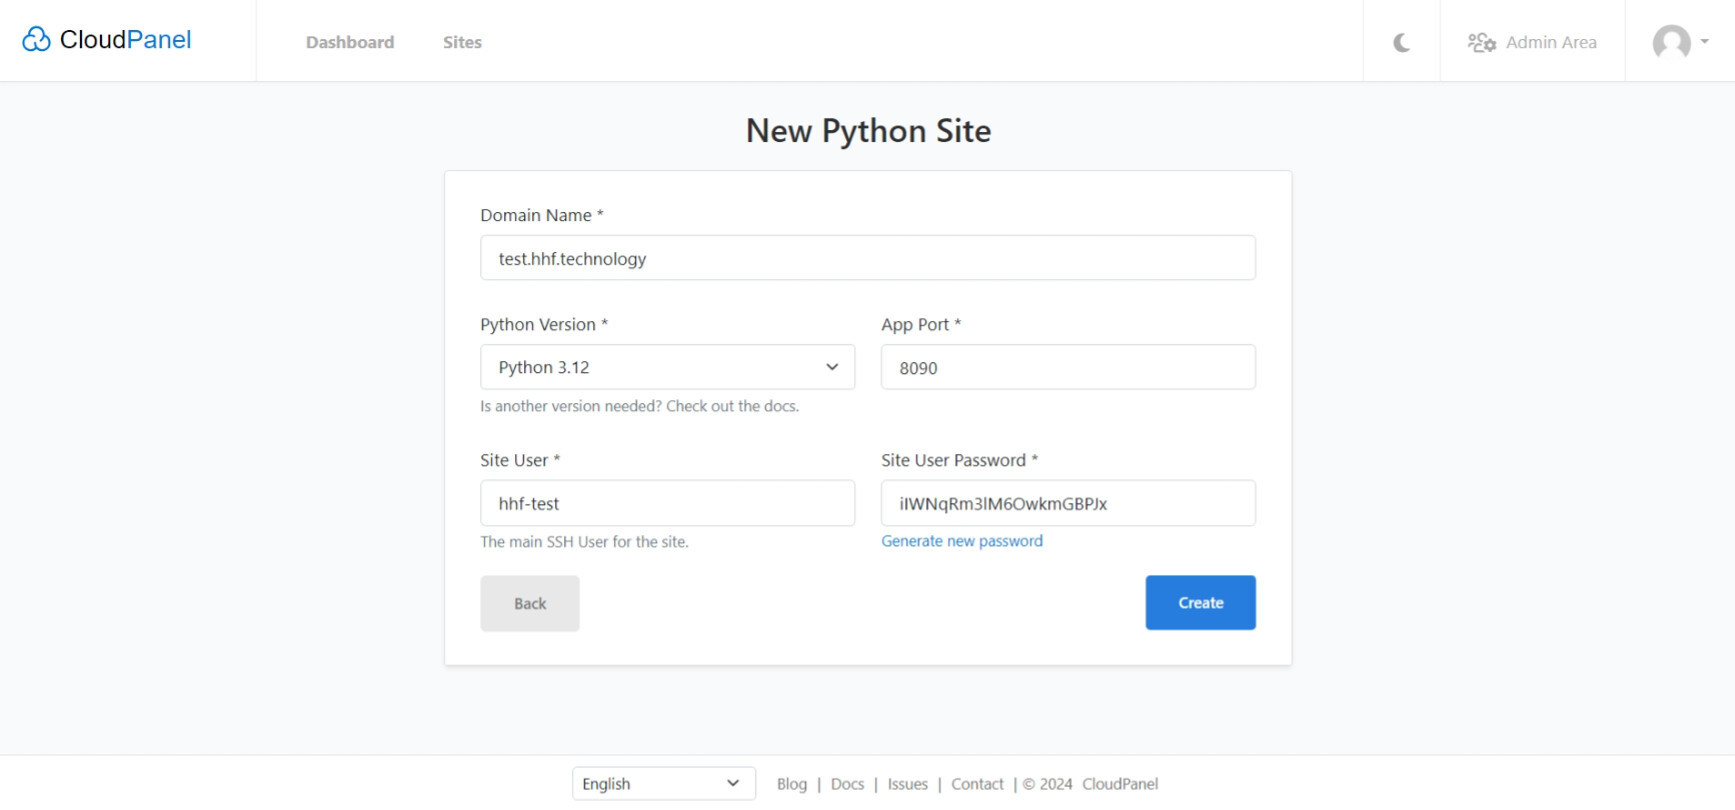Click the 'App Port *' label

pyautogui.click(x=921, y=325)
